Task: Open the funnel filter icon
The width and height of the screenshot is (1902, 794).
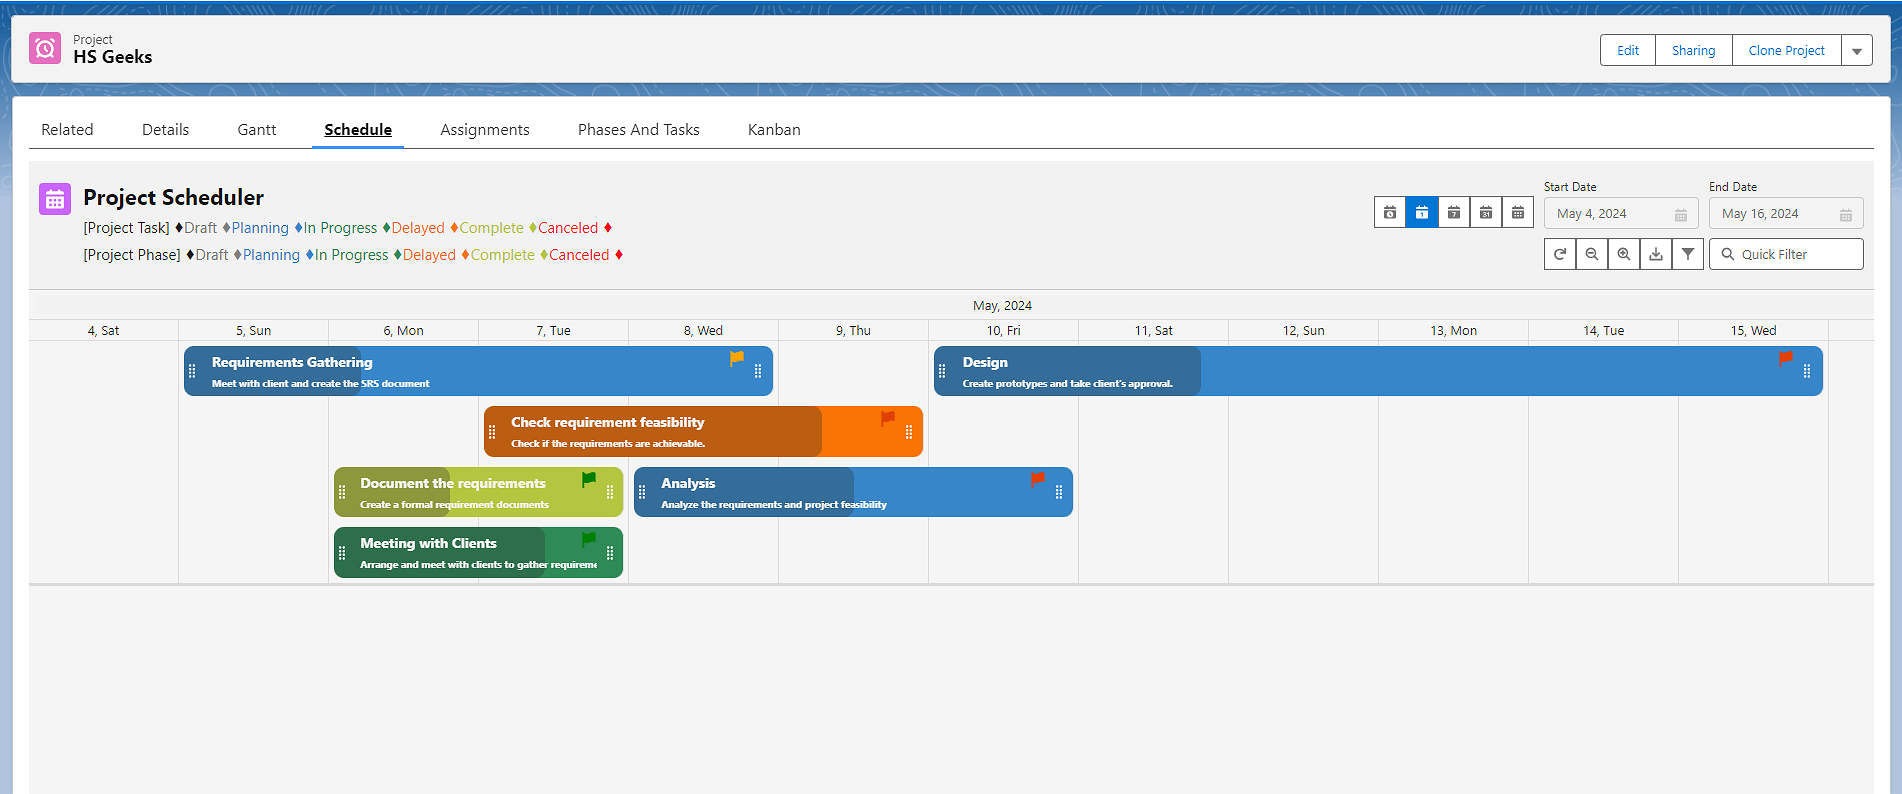Action: pos(1688,254)
